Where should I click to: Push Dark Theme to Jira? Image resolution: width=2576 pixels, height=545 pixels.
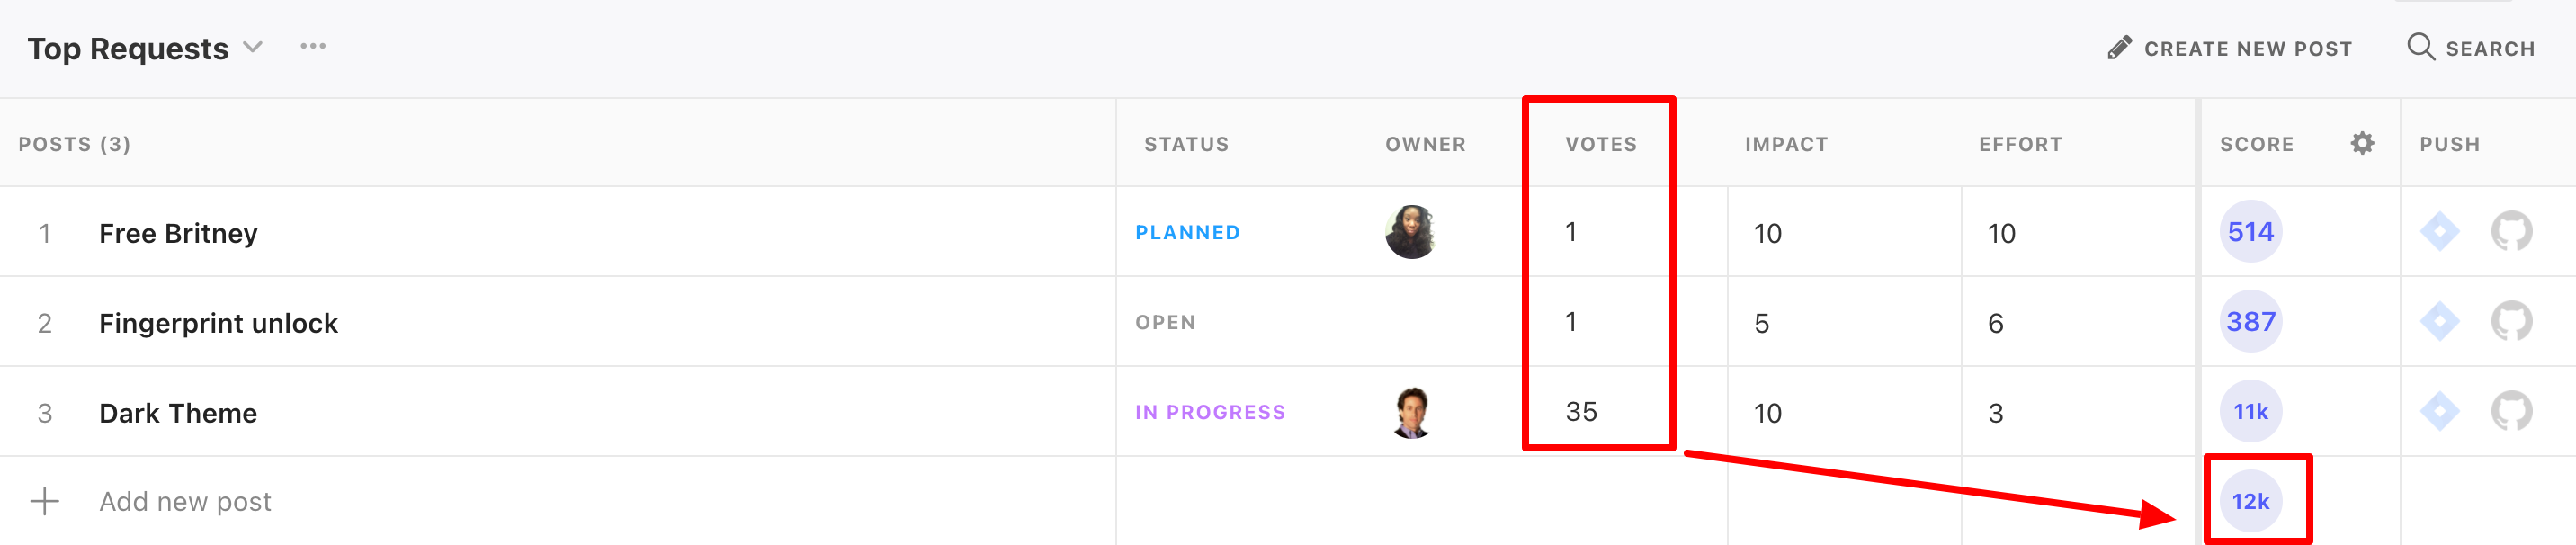click(2440, 412)
